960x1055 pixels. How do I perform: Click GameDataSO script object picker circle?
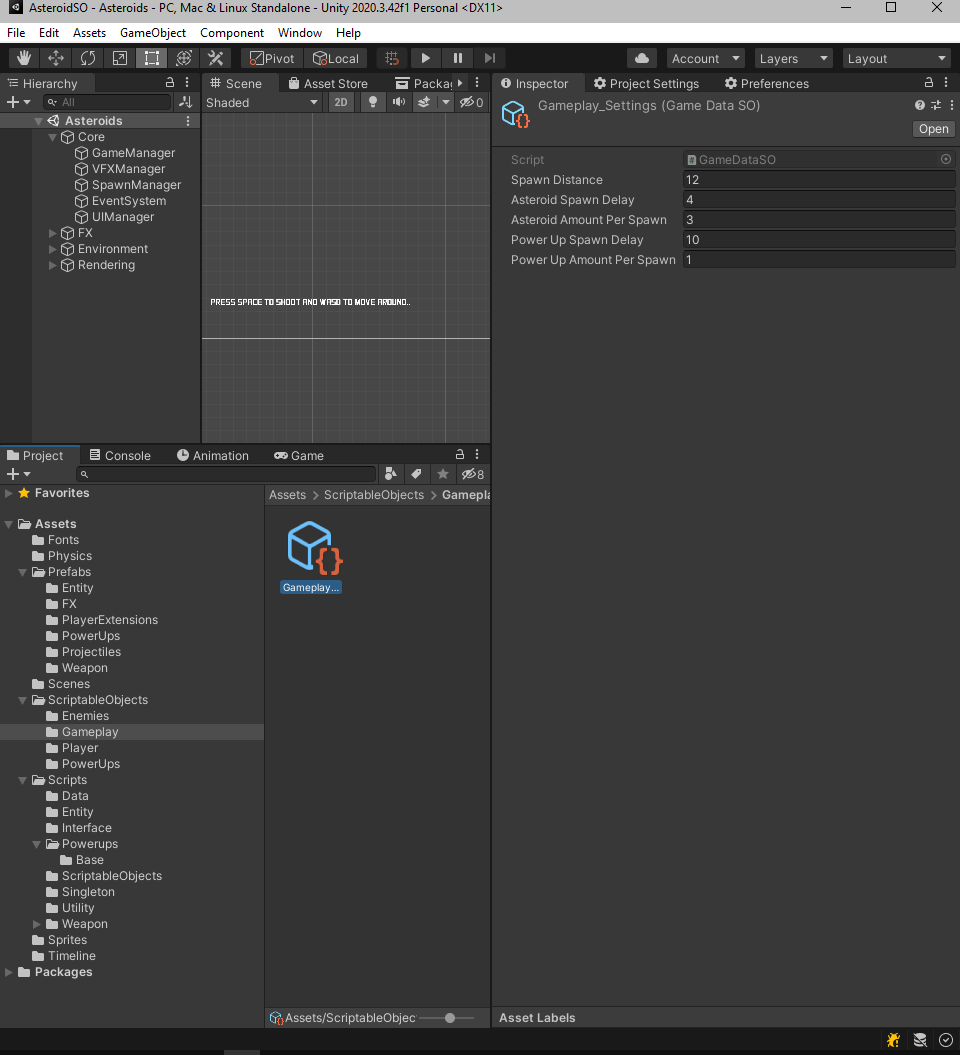click(946, 159)
